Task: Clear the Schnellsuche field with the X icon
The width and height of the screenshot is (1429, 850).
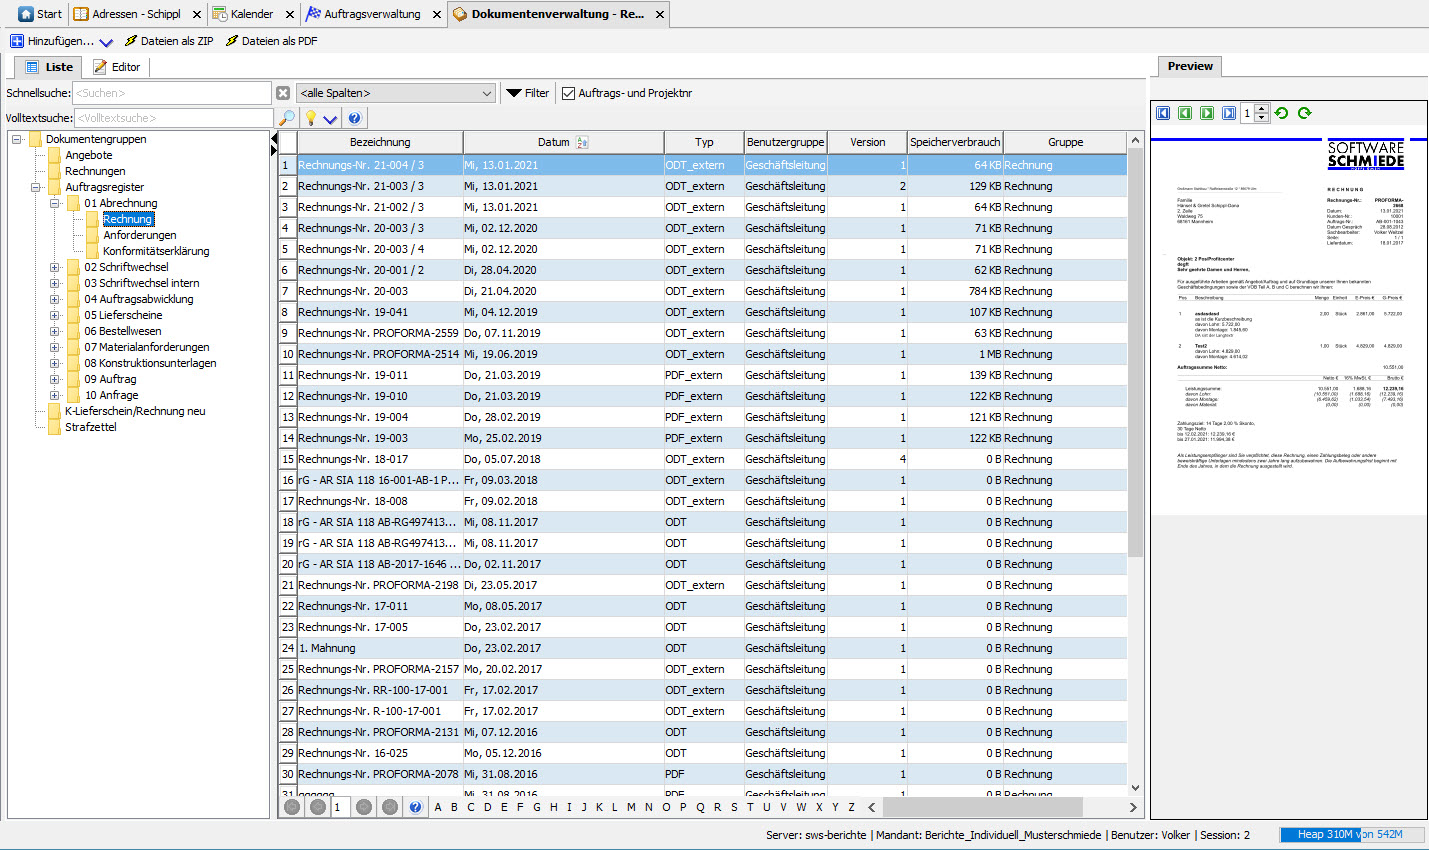Action: (x=283, y=93)
